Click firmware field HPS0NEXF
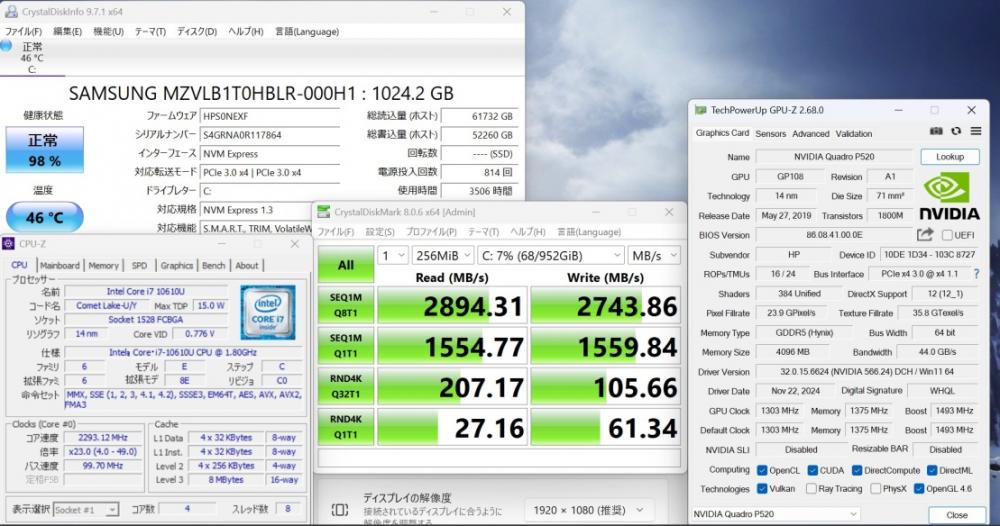This screenshot has width=1000, height=526. [x=270, y=117]
